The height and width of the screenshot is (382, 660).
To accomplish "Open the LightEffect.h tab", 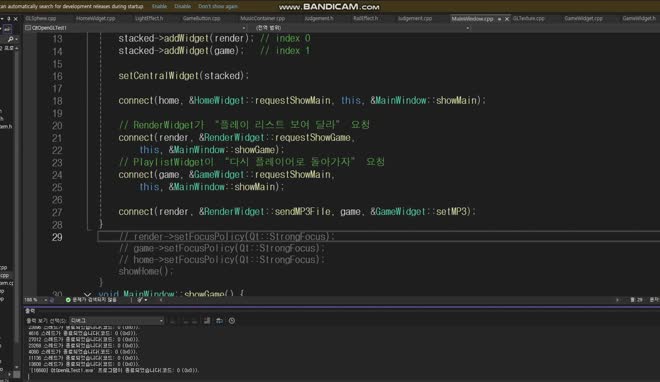I will (149, 19).
